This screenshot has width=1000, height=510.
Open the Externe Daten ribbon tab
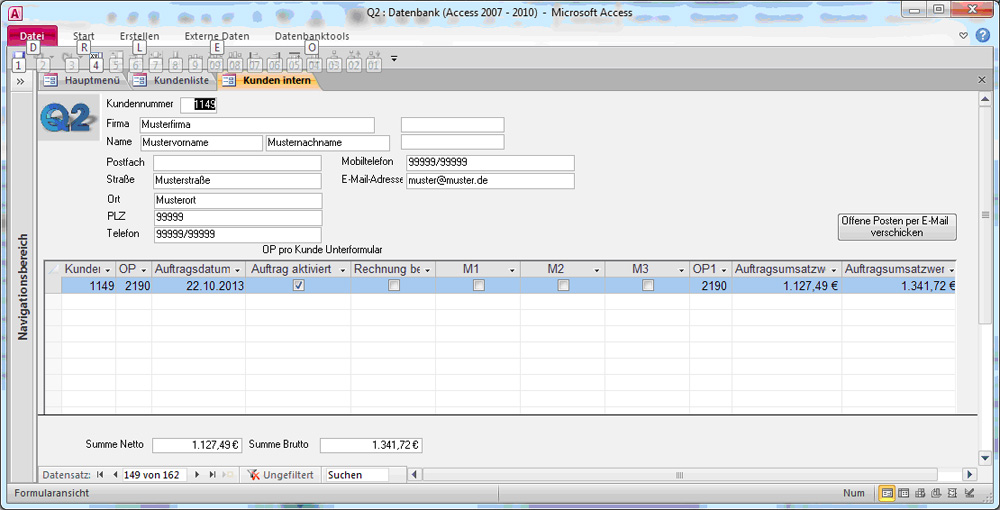[x=217, y=36]
